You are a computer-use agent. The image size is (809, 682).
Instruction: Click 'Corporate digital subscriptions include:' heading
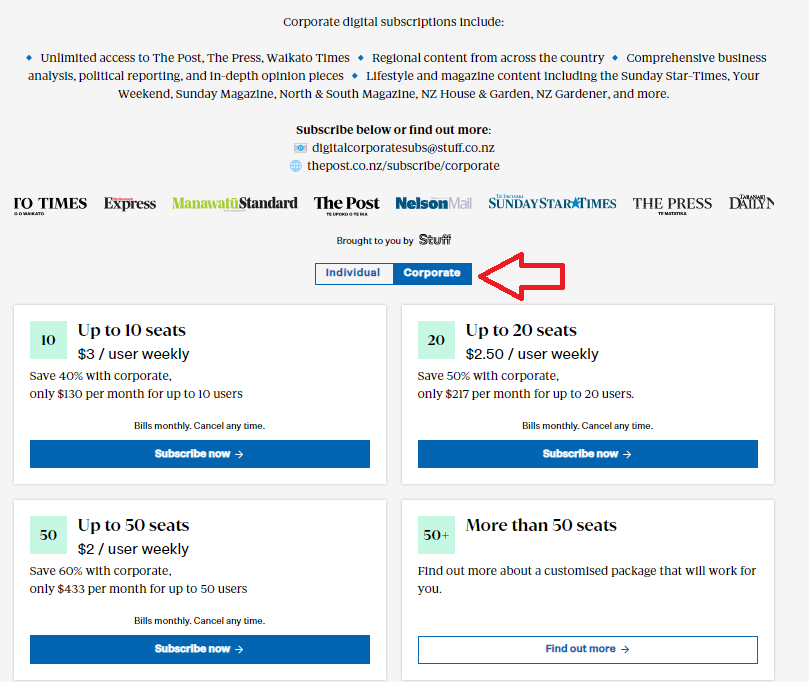(x=394, y=22)
